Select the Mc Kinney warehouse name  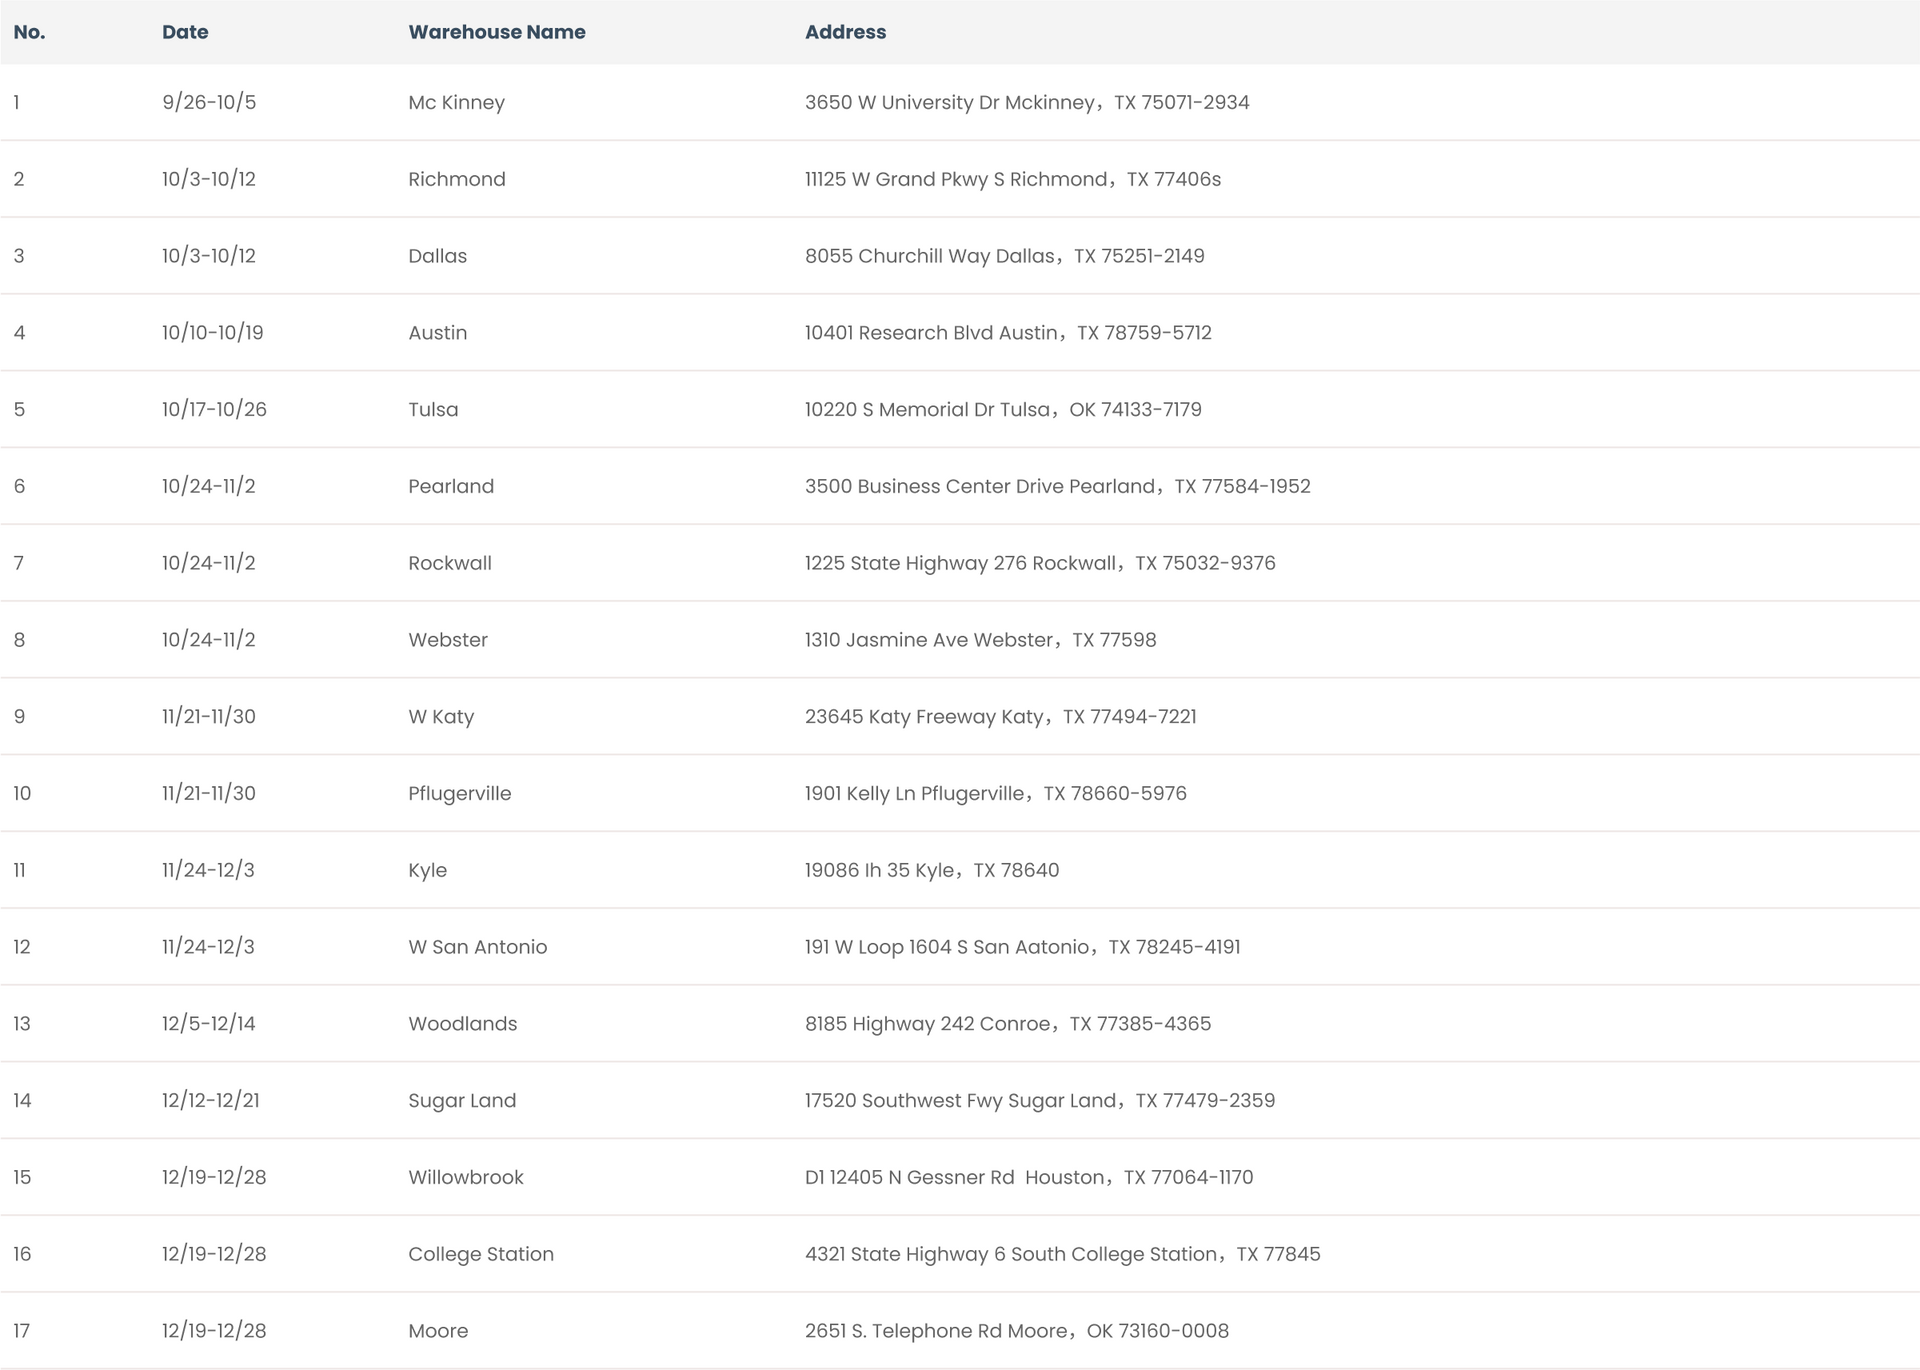point(456,102)
